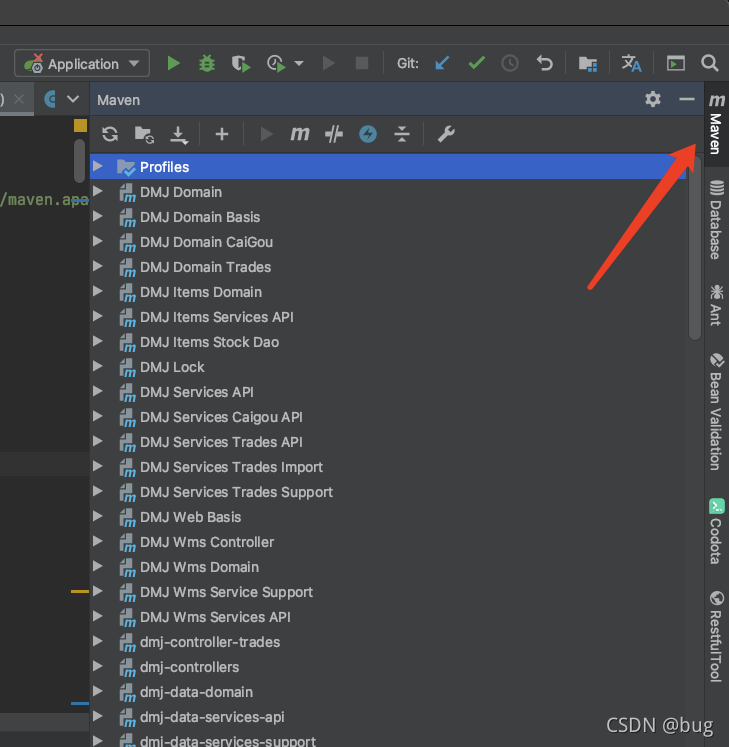Select DMJ Services Trades Support

pos(236,492)
